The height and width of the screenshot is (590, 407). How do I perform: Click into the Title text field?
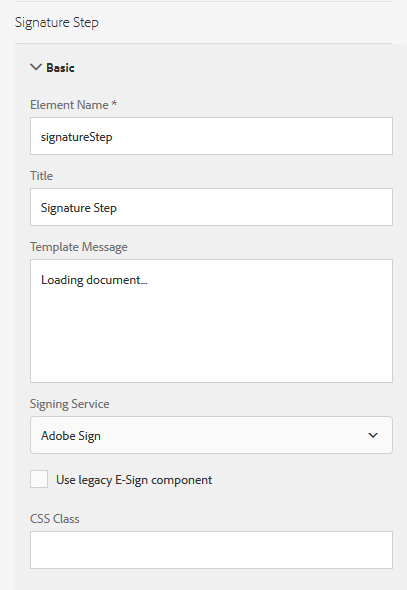[211, 207]
